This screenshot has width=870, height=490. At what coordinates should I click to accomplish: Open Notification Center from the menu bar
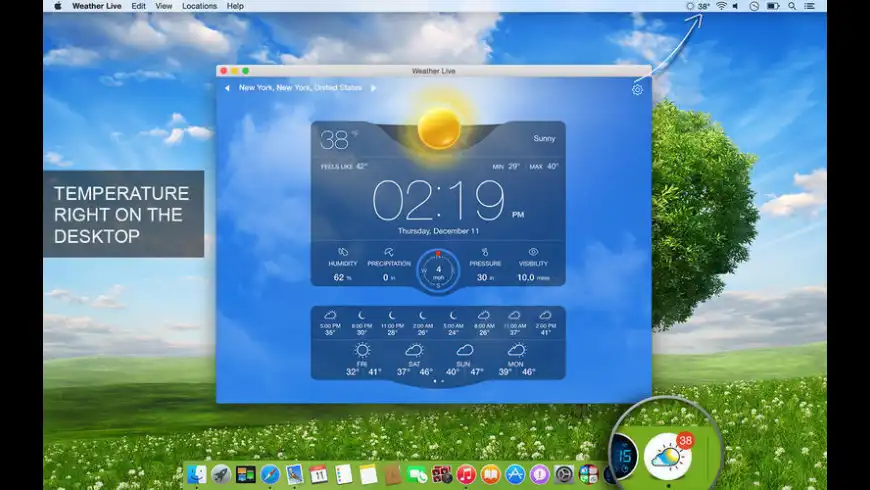[x=810, y=6]
